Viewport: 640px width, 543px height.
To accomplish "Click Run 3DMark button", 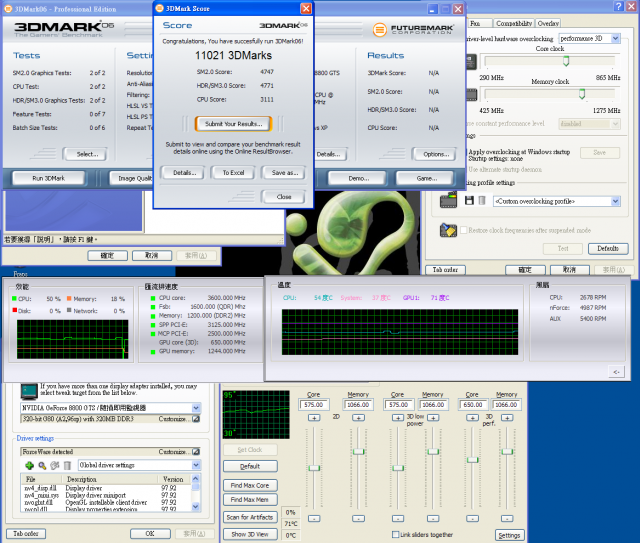I will point(49,178).
